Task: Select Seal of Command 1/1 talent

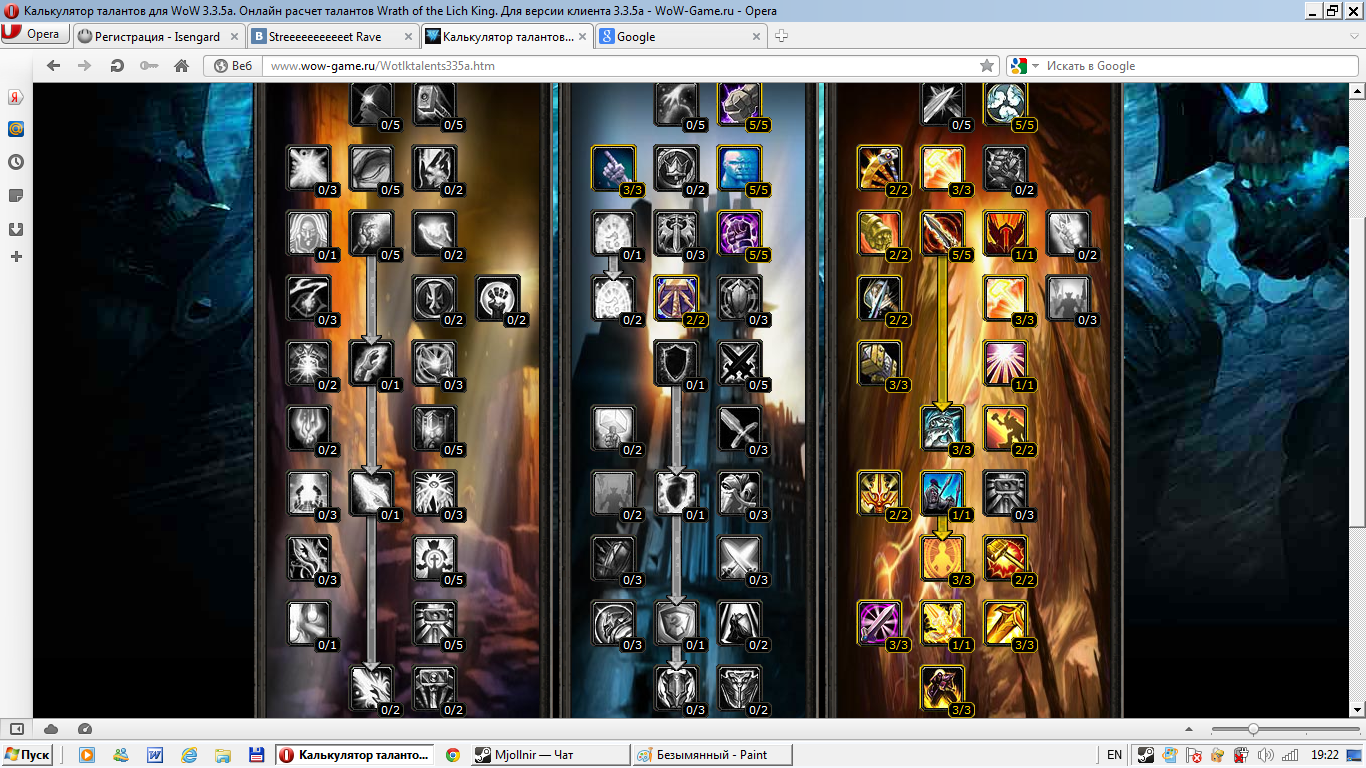Action: [1005, 233]
